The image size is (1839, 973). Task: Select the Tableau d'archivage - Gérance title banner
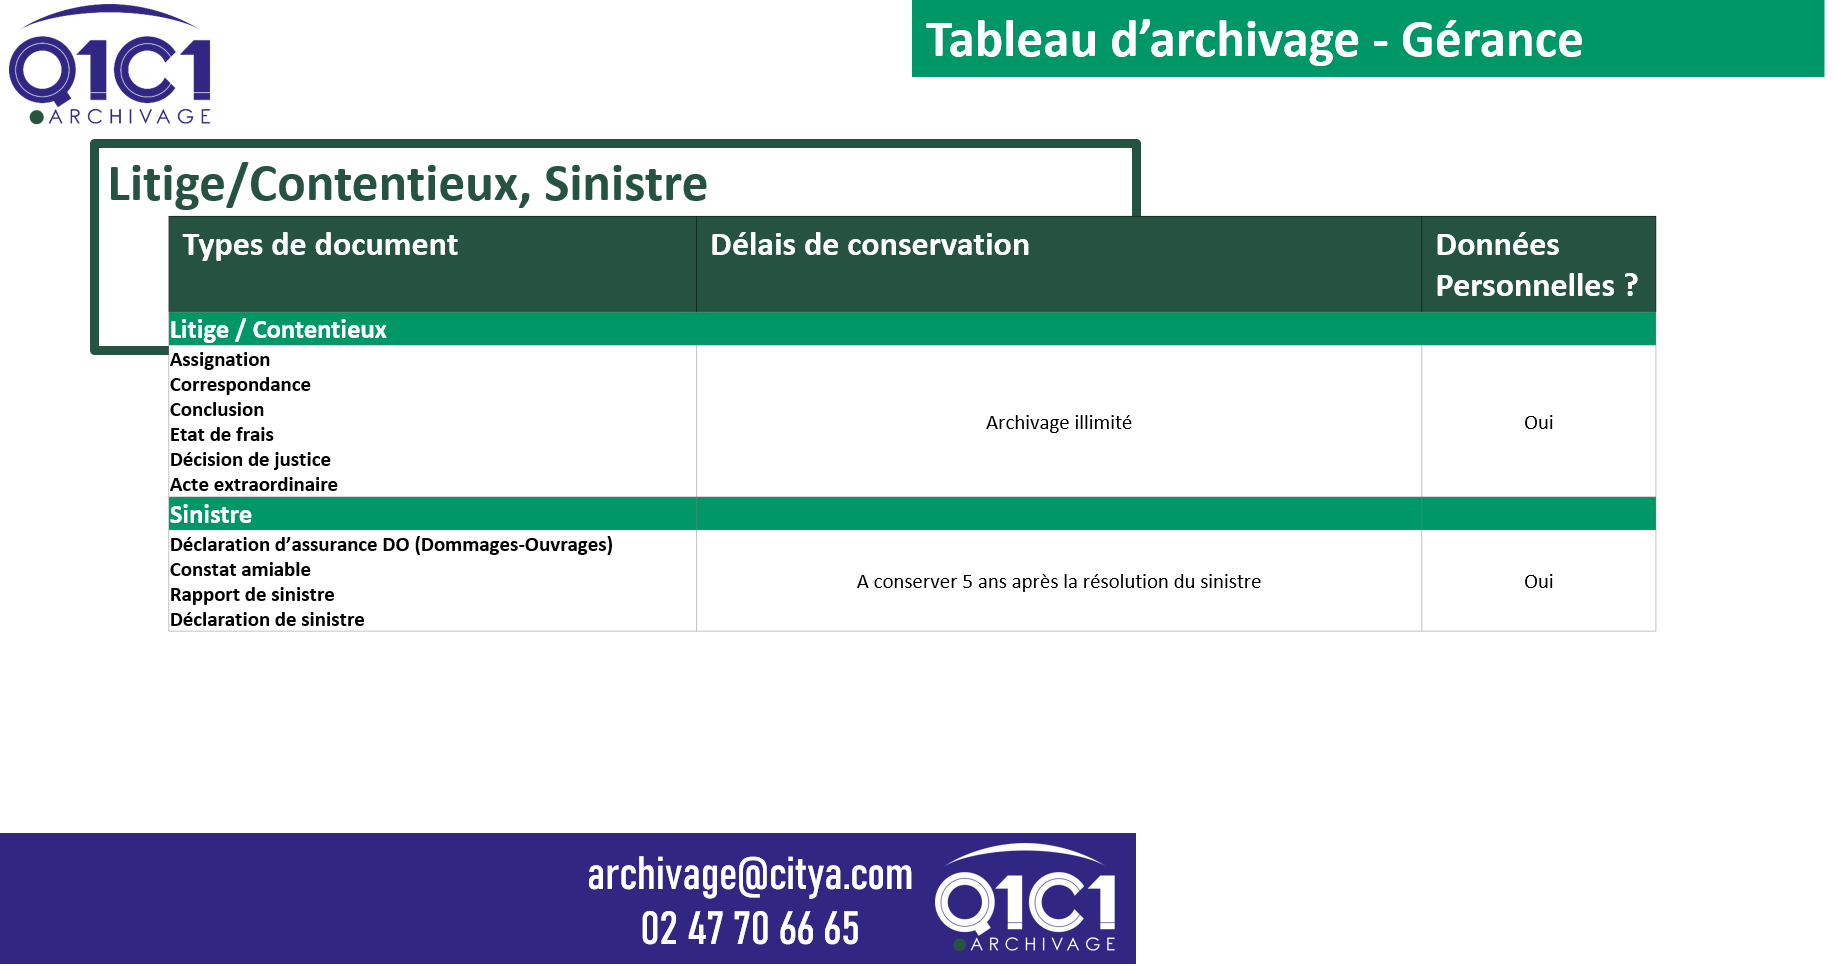pos(1254,40)
